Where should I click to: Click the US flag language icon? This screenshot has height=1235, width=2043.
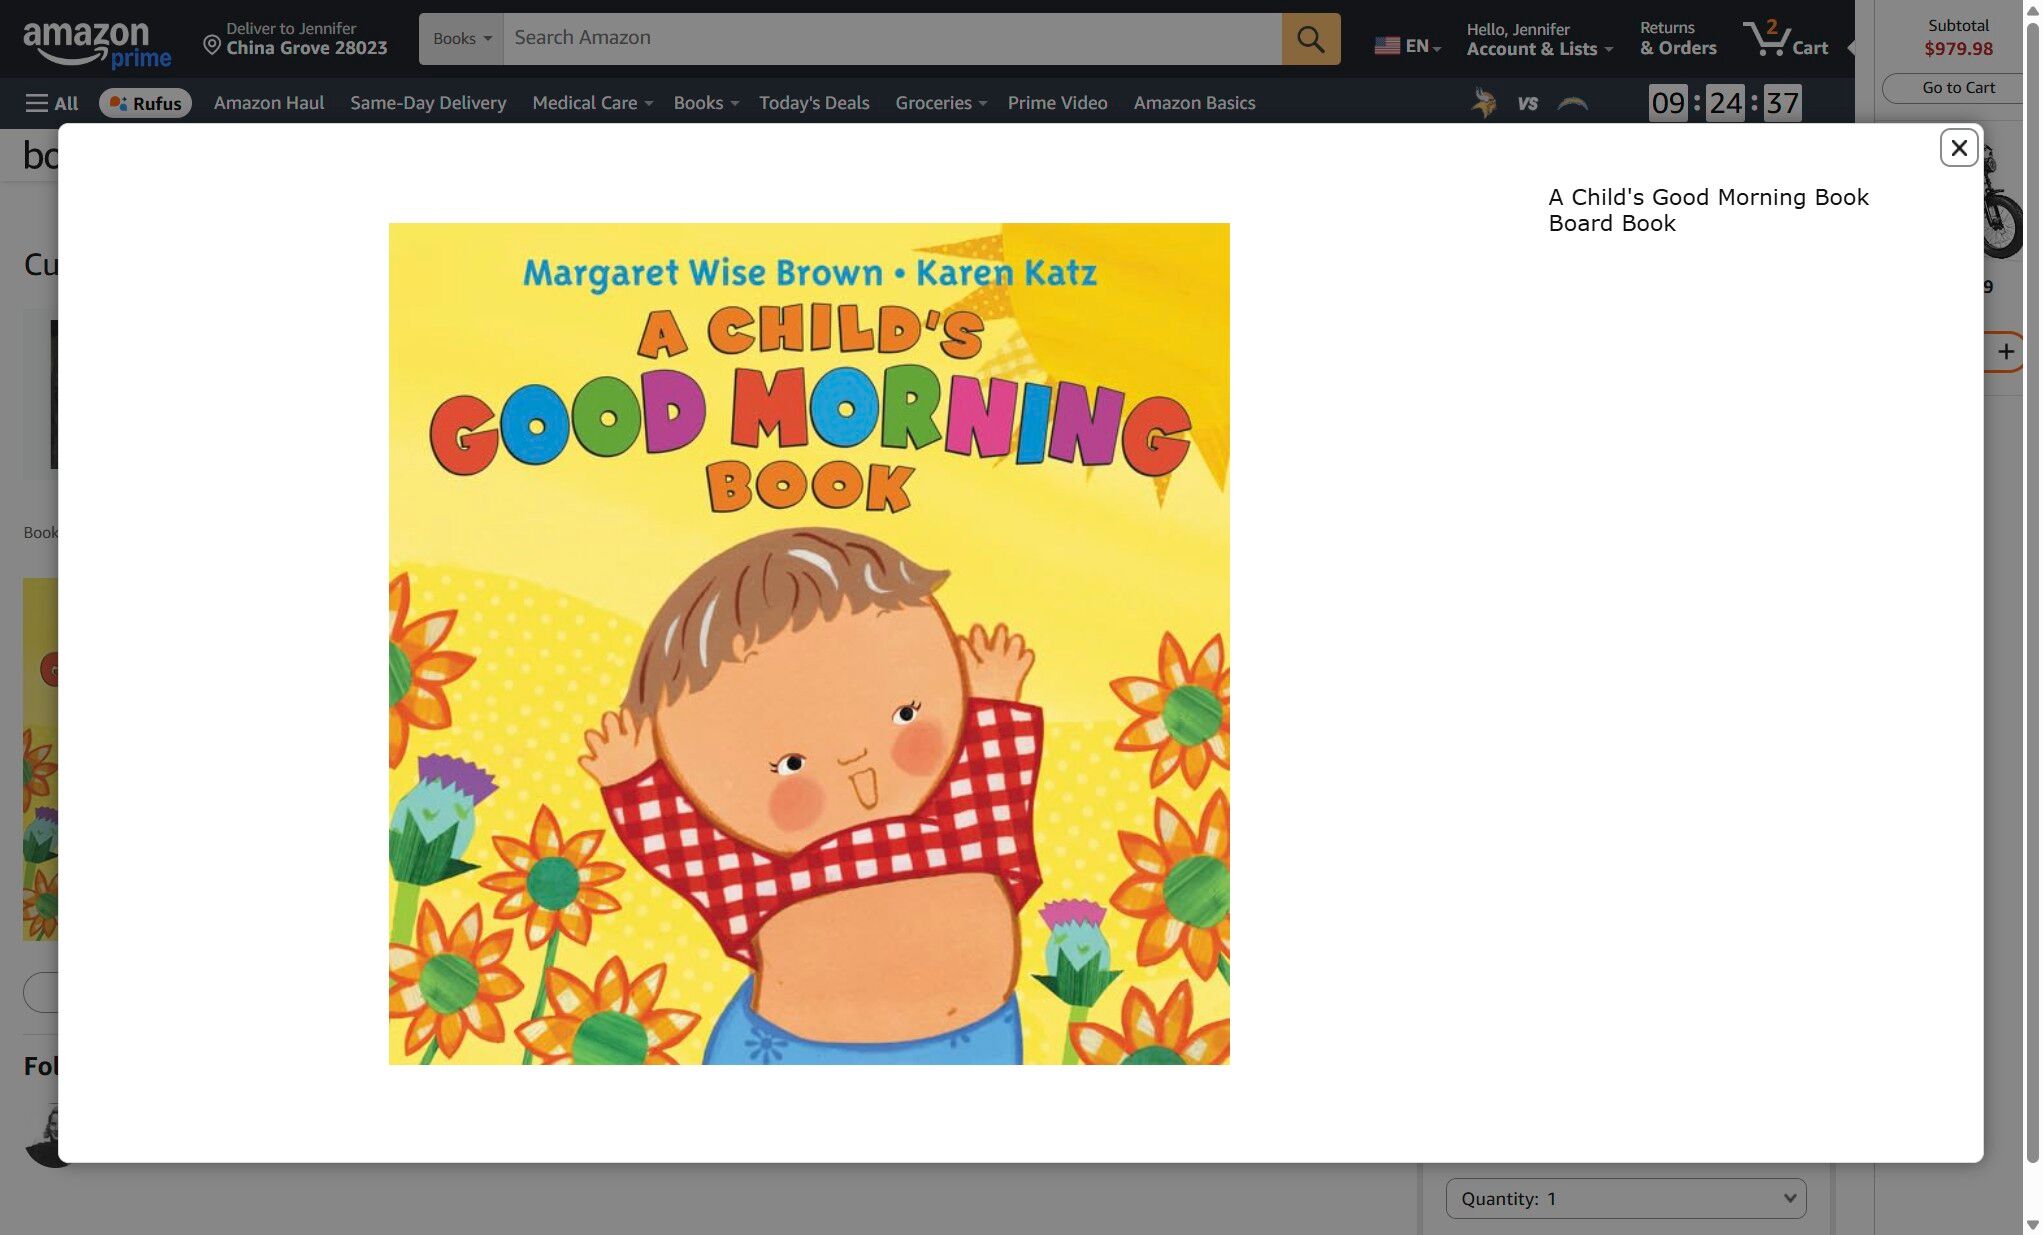1387,46
